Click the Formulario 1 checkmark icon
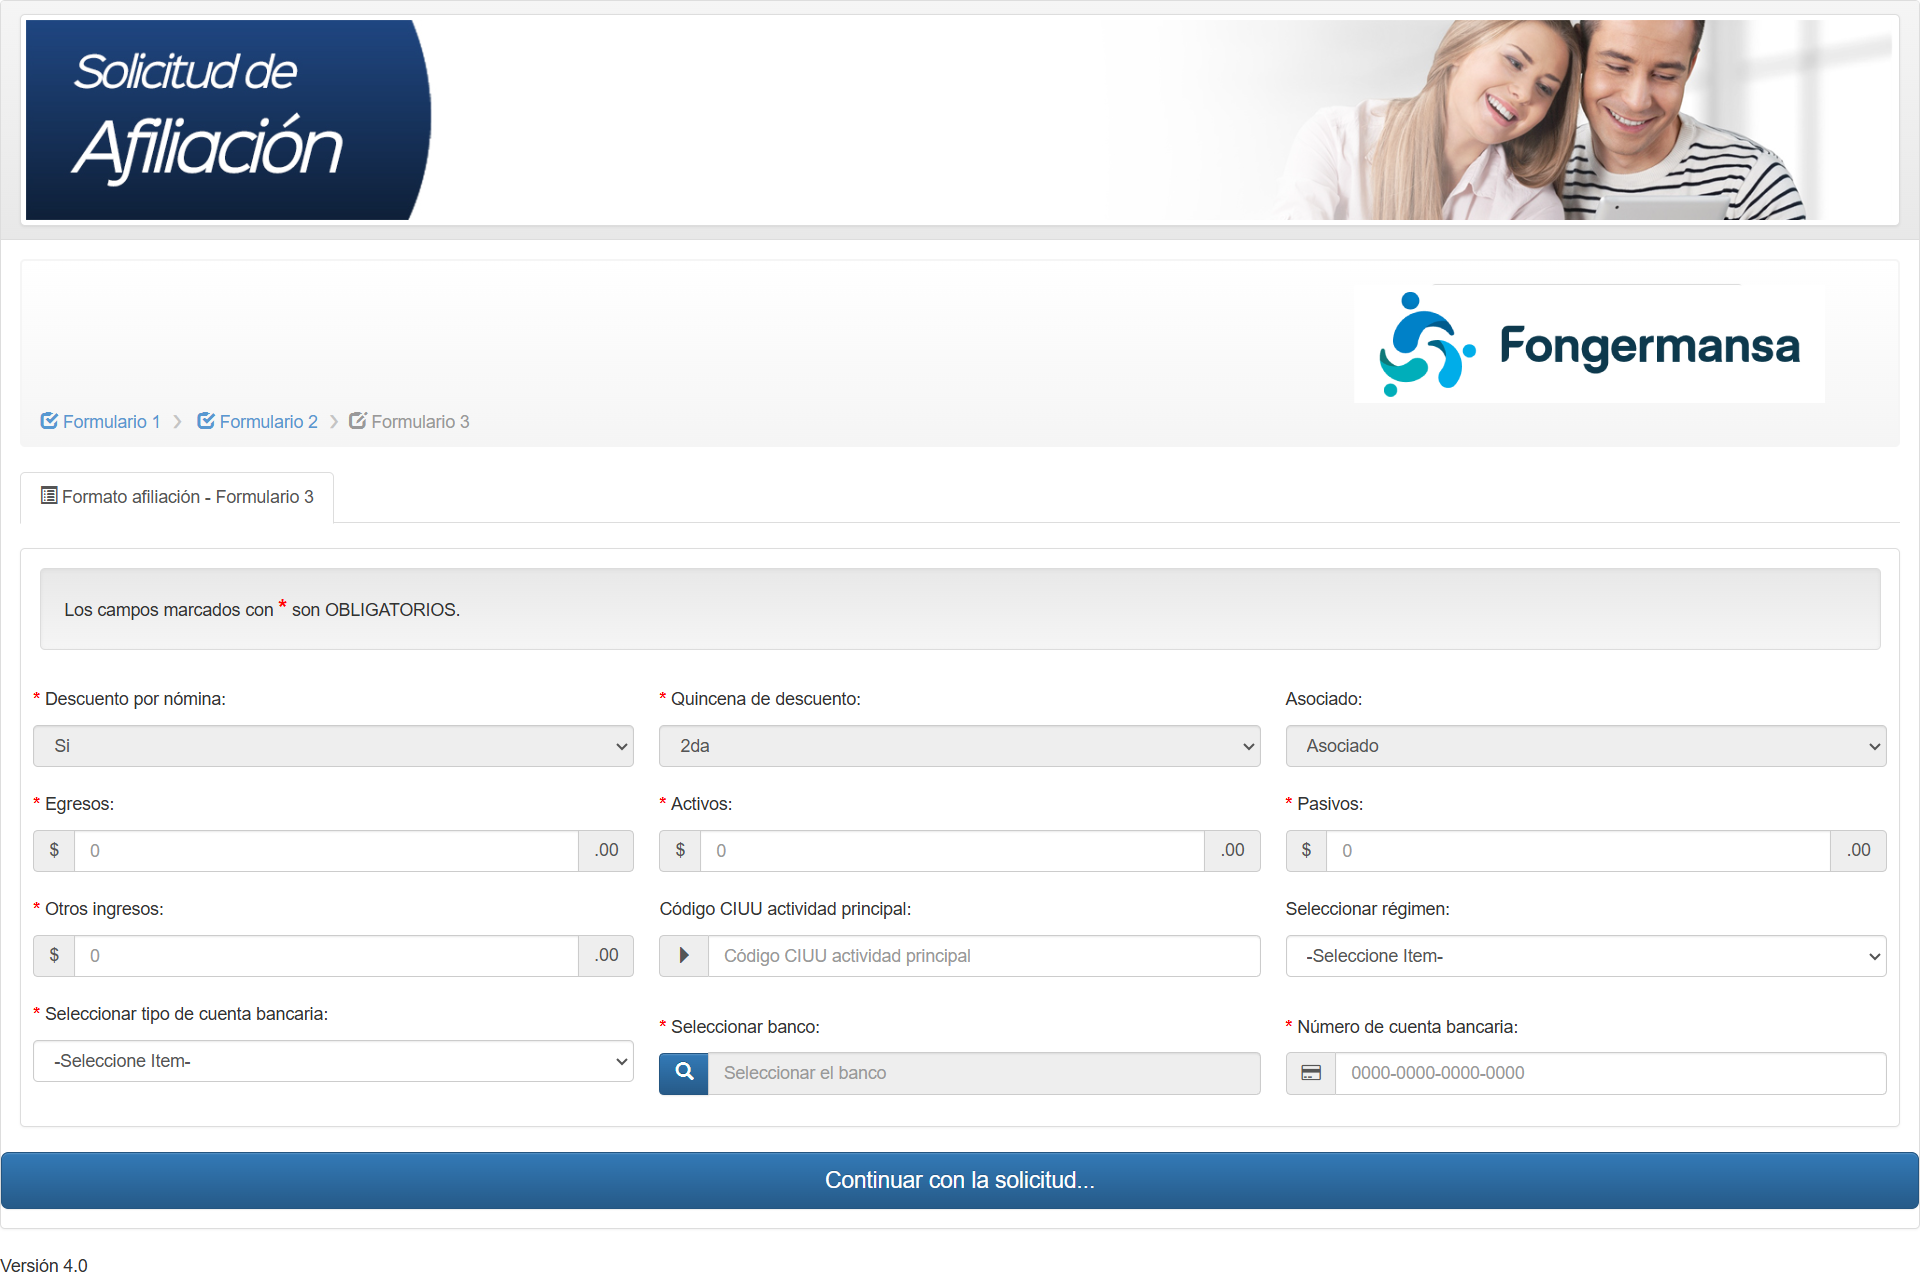Image resolution: width=1920 pixels, height=1278 pixels. tap(48, 421)
